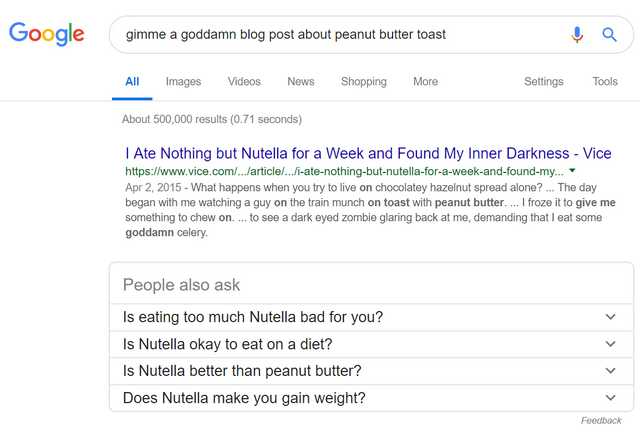This screenshot has width=640, height=436.
Task: Click the Google logo
Action: point(47,34)
